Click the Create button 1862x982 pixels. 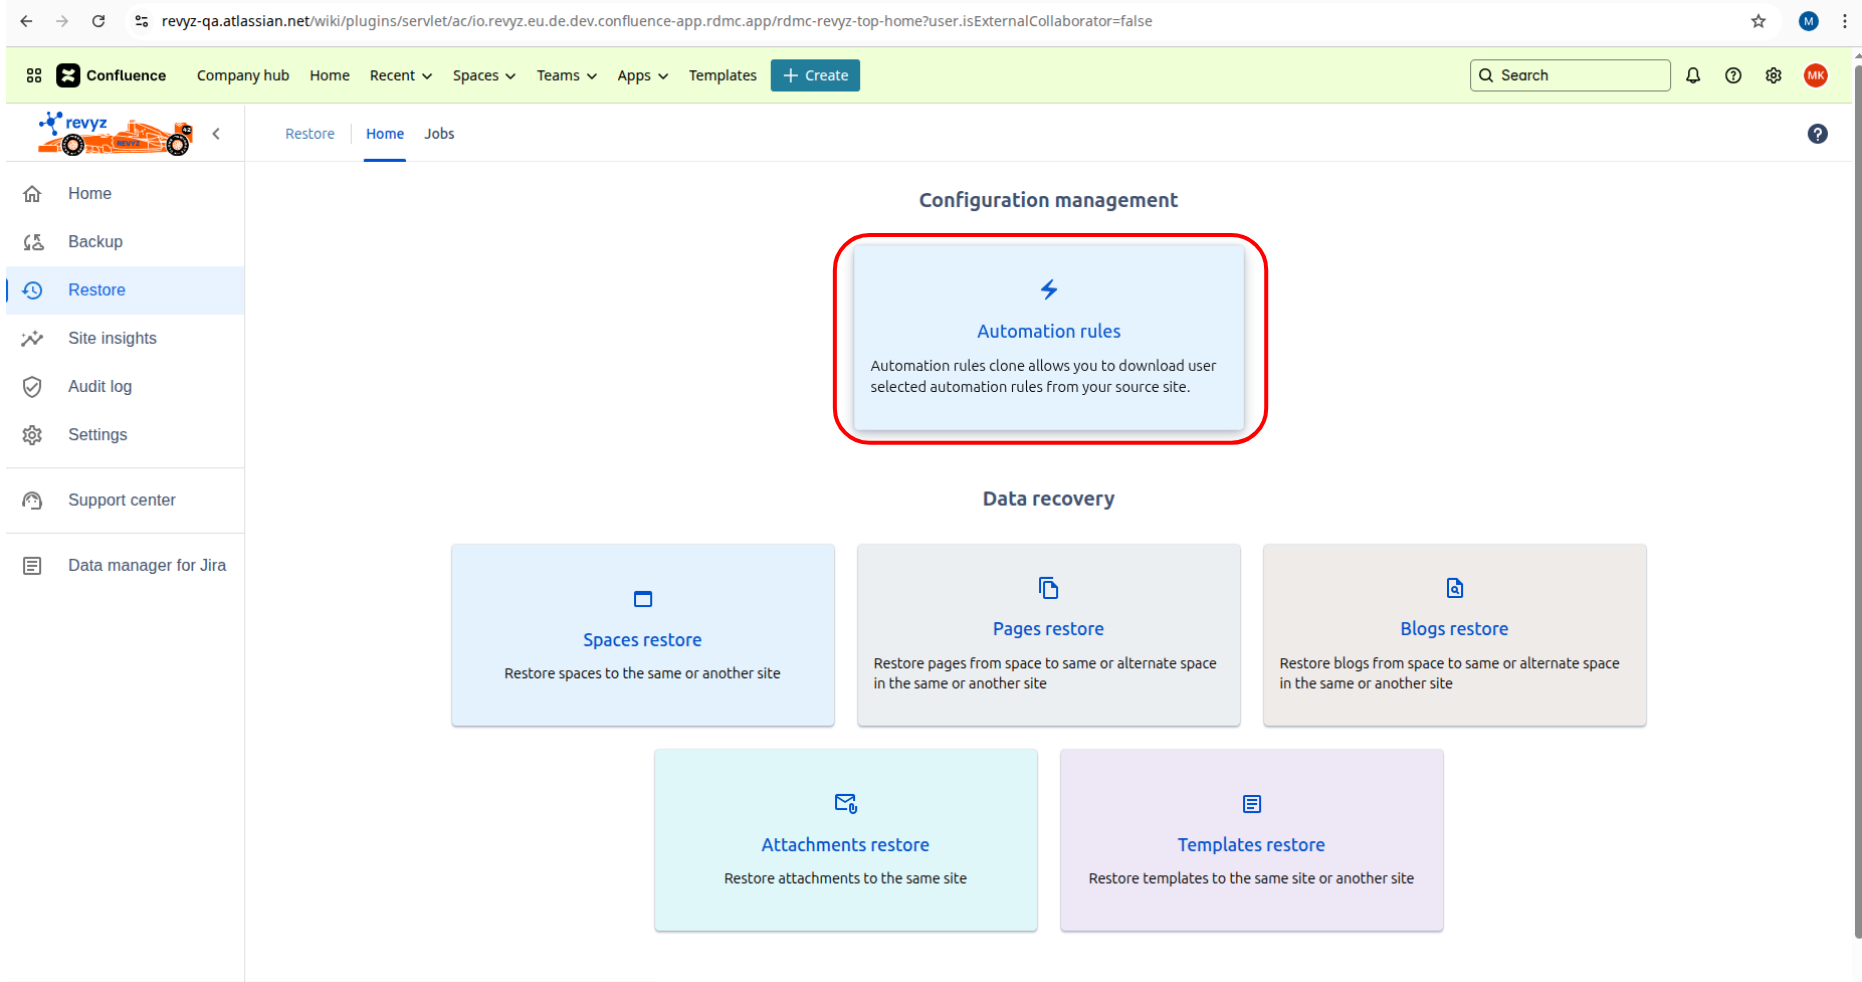coord(815,75)
